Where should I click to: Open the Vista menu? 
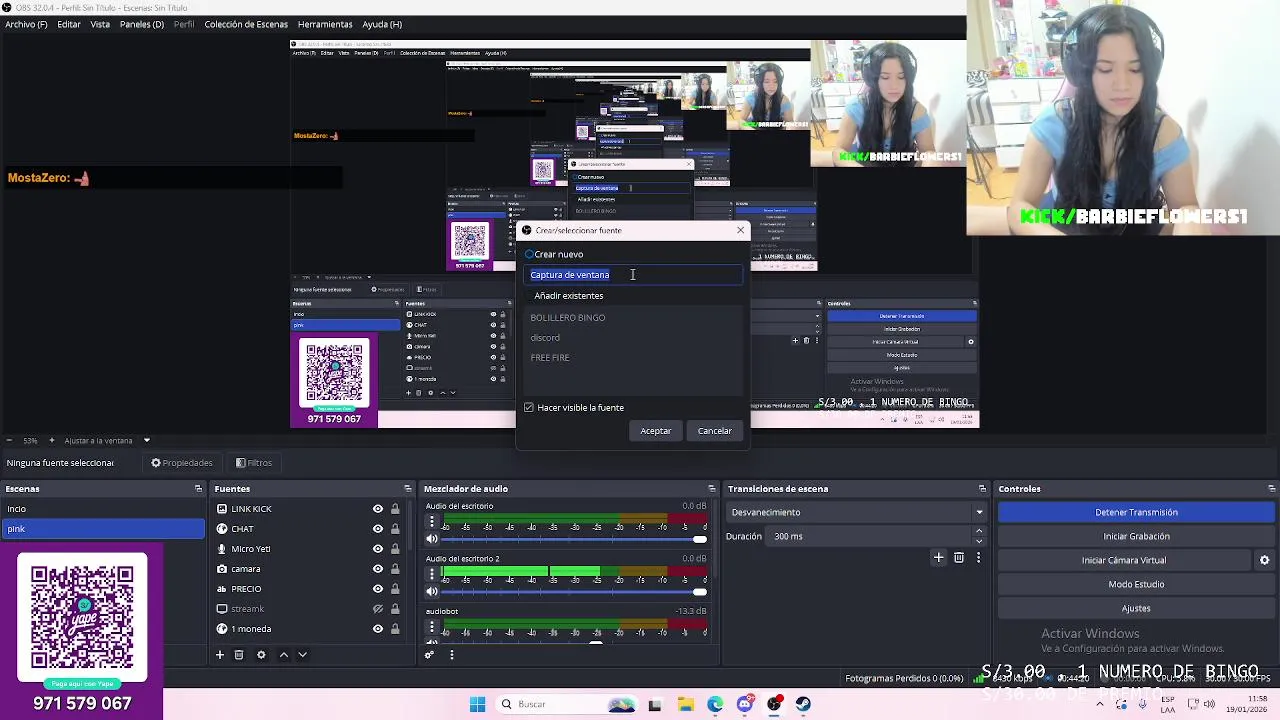click(x=100, y=24)
